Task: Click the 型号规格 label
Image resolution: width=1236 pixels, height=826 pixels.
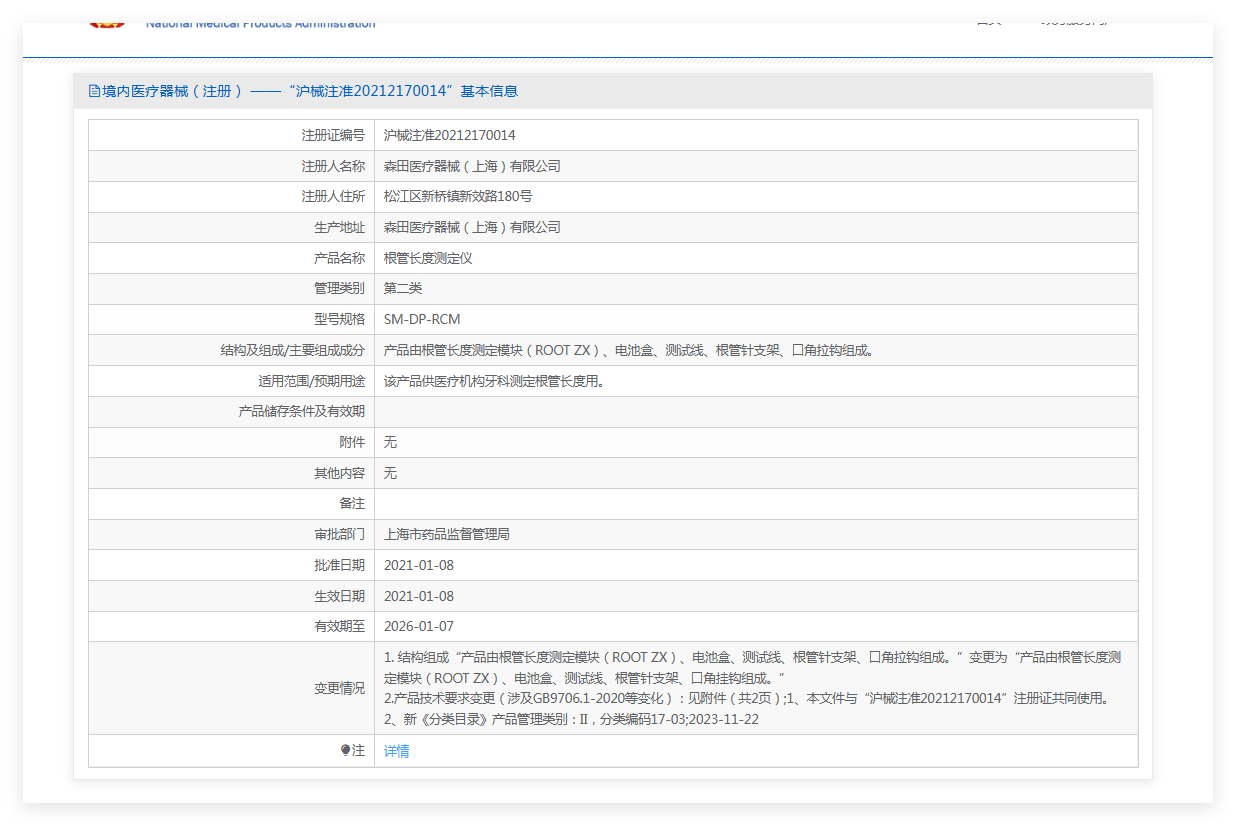Action: pos(339,319)
